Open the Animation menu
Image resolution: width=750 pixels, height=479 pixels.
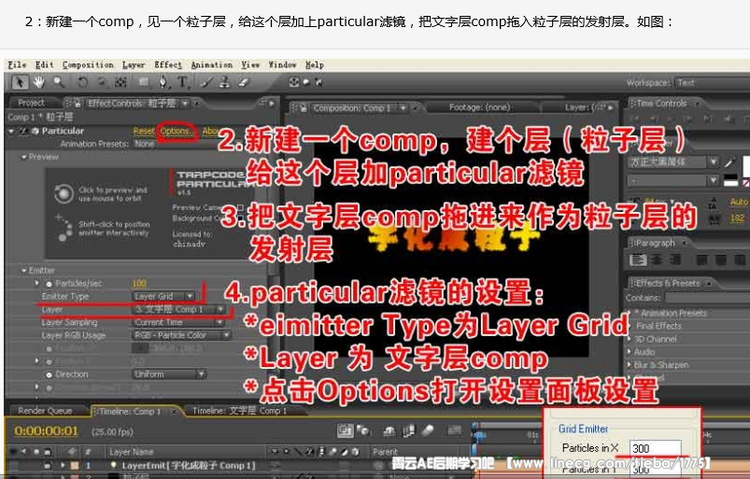[211, 65]
